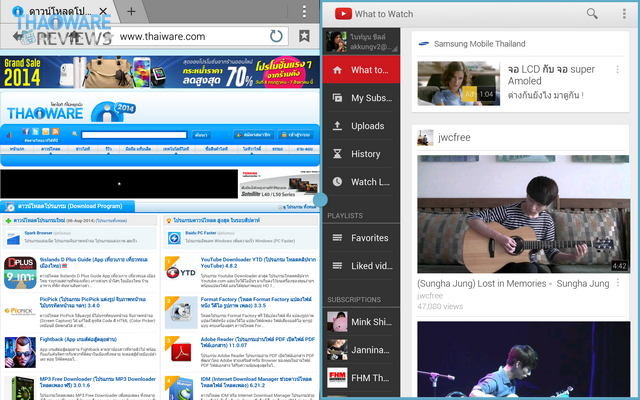Open the D Plus Guide app icon
Viewport: 640px width, 400px height.
(20, 273)
